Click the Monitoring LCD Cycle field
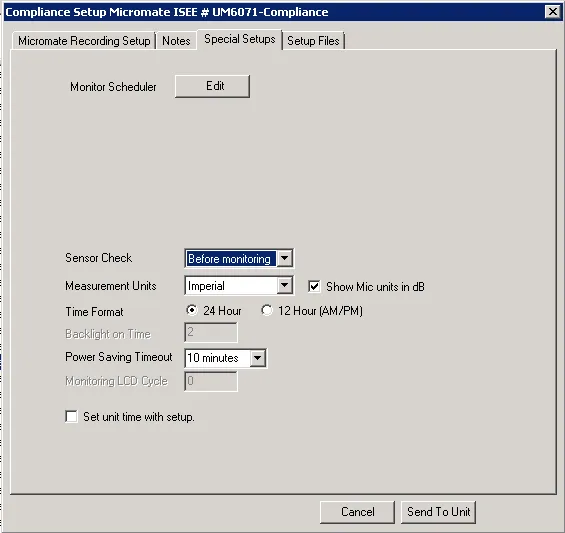Viewport: 565px width, 533px height. pyautogui.click(x=211, y=381)
